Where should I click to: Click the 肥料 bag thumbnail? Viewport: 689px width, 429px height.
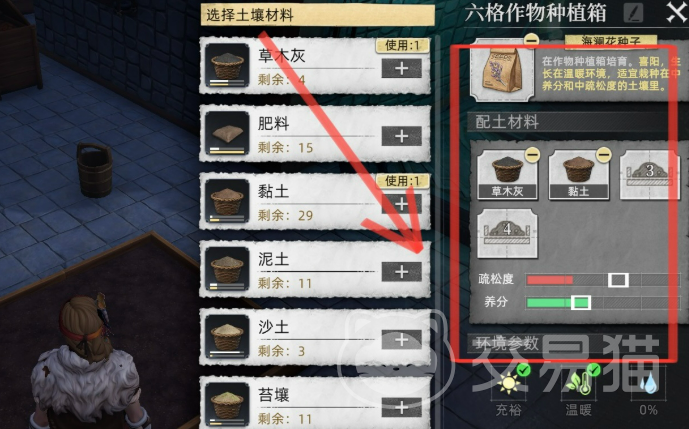227,133
